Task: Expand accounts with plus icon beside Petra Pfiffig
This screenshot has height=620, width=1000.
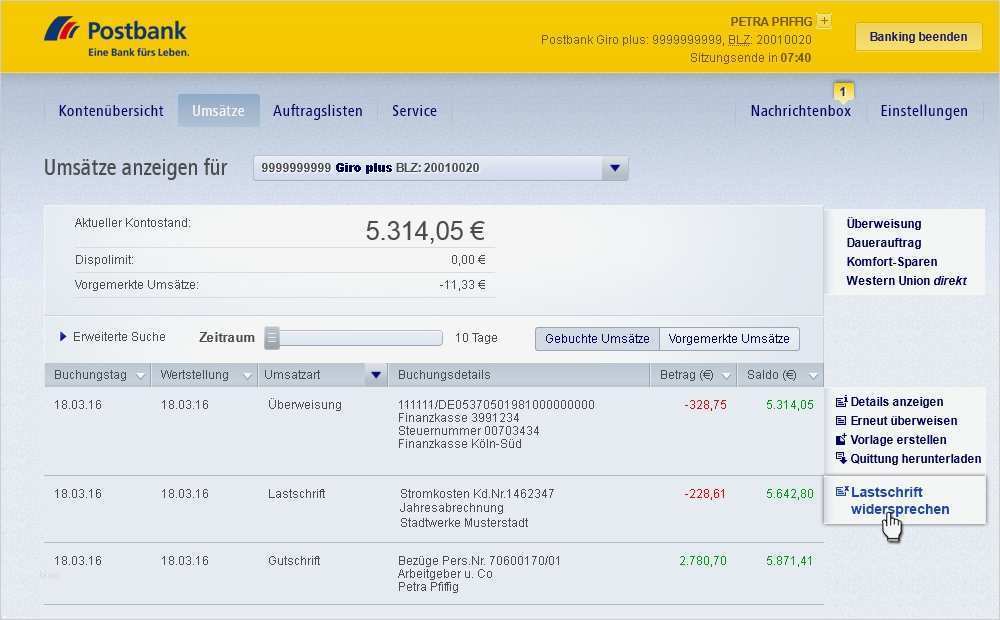Action: (824, 21)
